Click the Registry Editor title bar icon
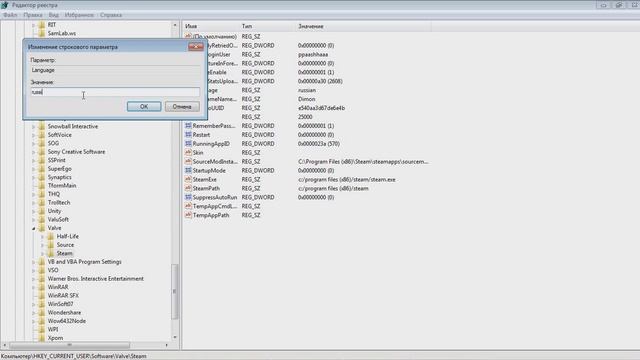640x360 pixels. (x=4, y=5)
